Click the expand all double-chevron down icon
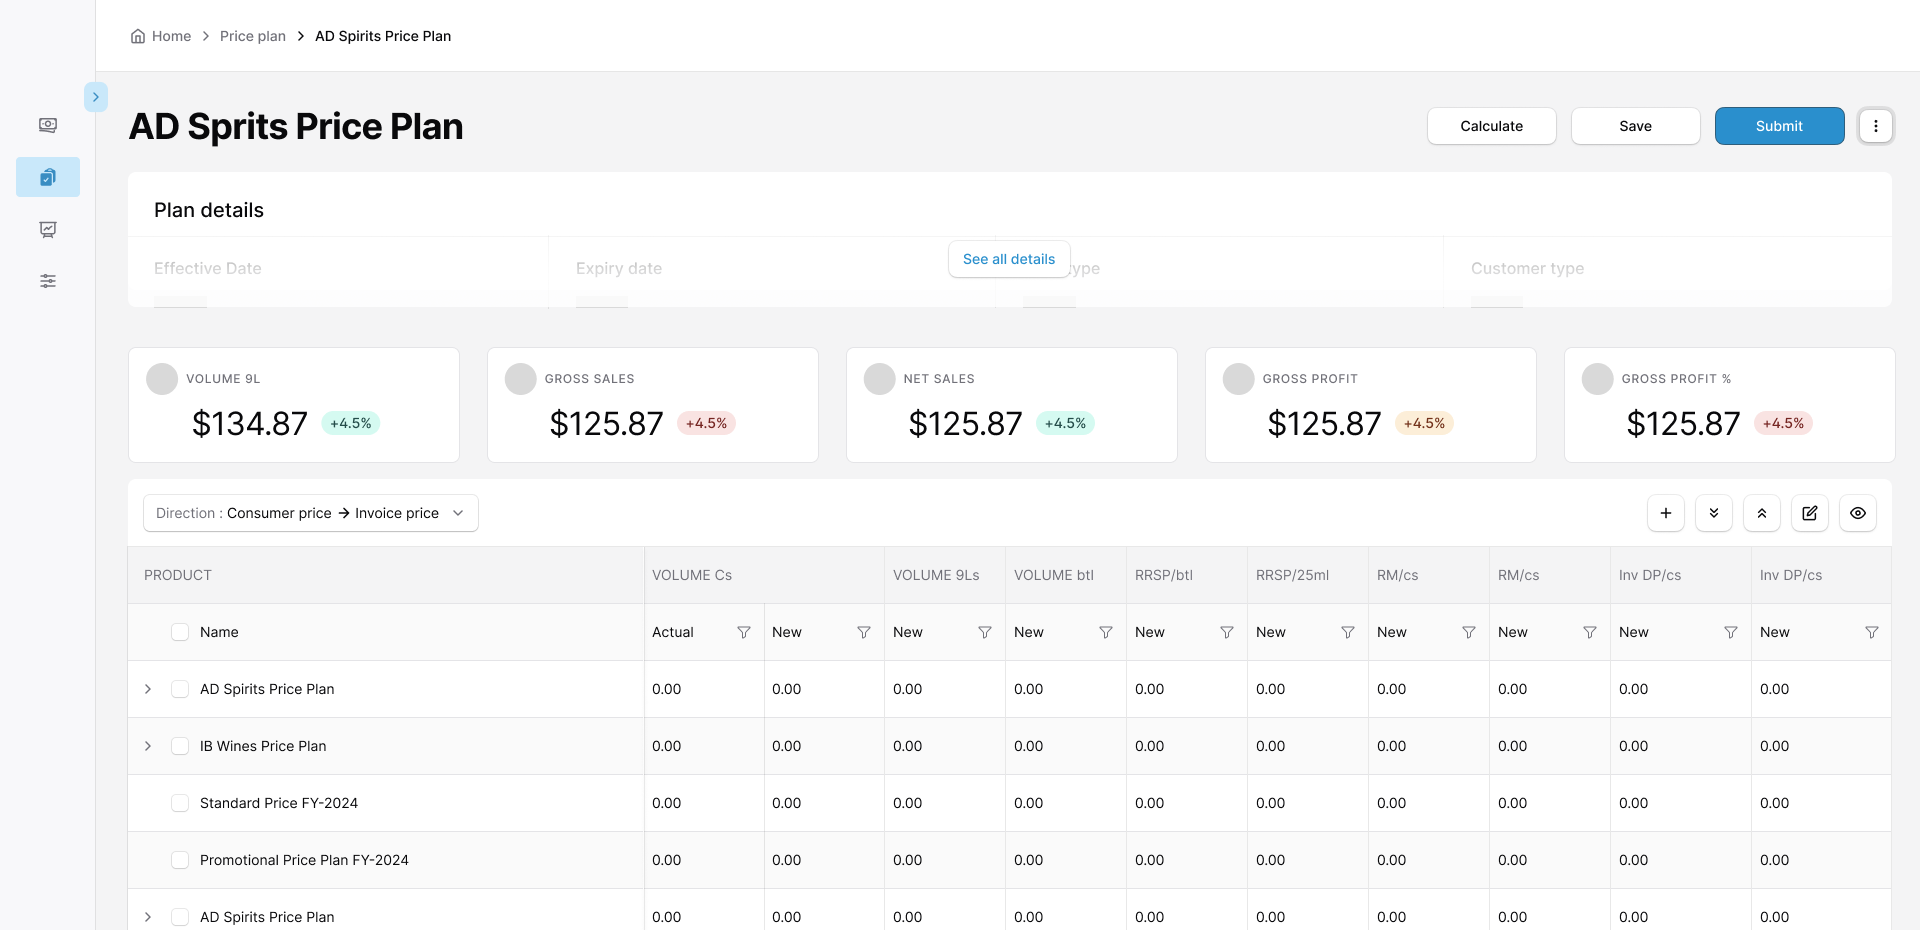1920x930 pixels. [x=1713, y=513]
